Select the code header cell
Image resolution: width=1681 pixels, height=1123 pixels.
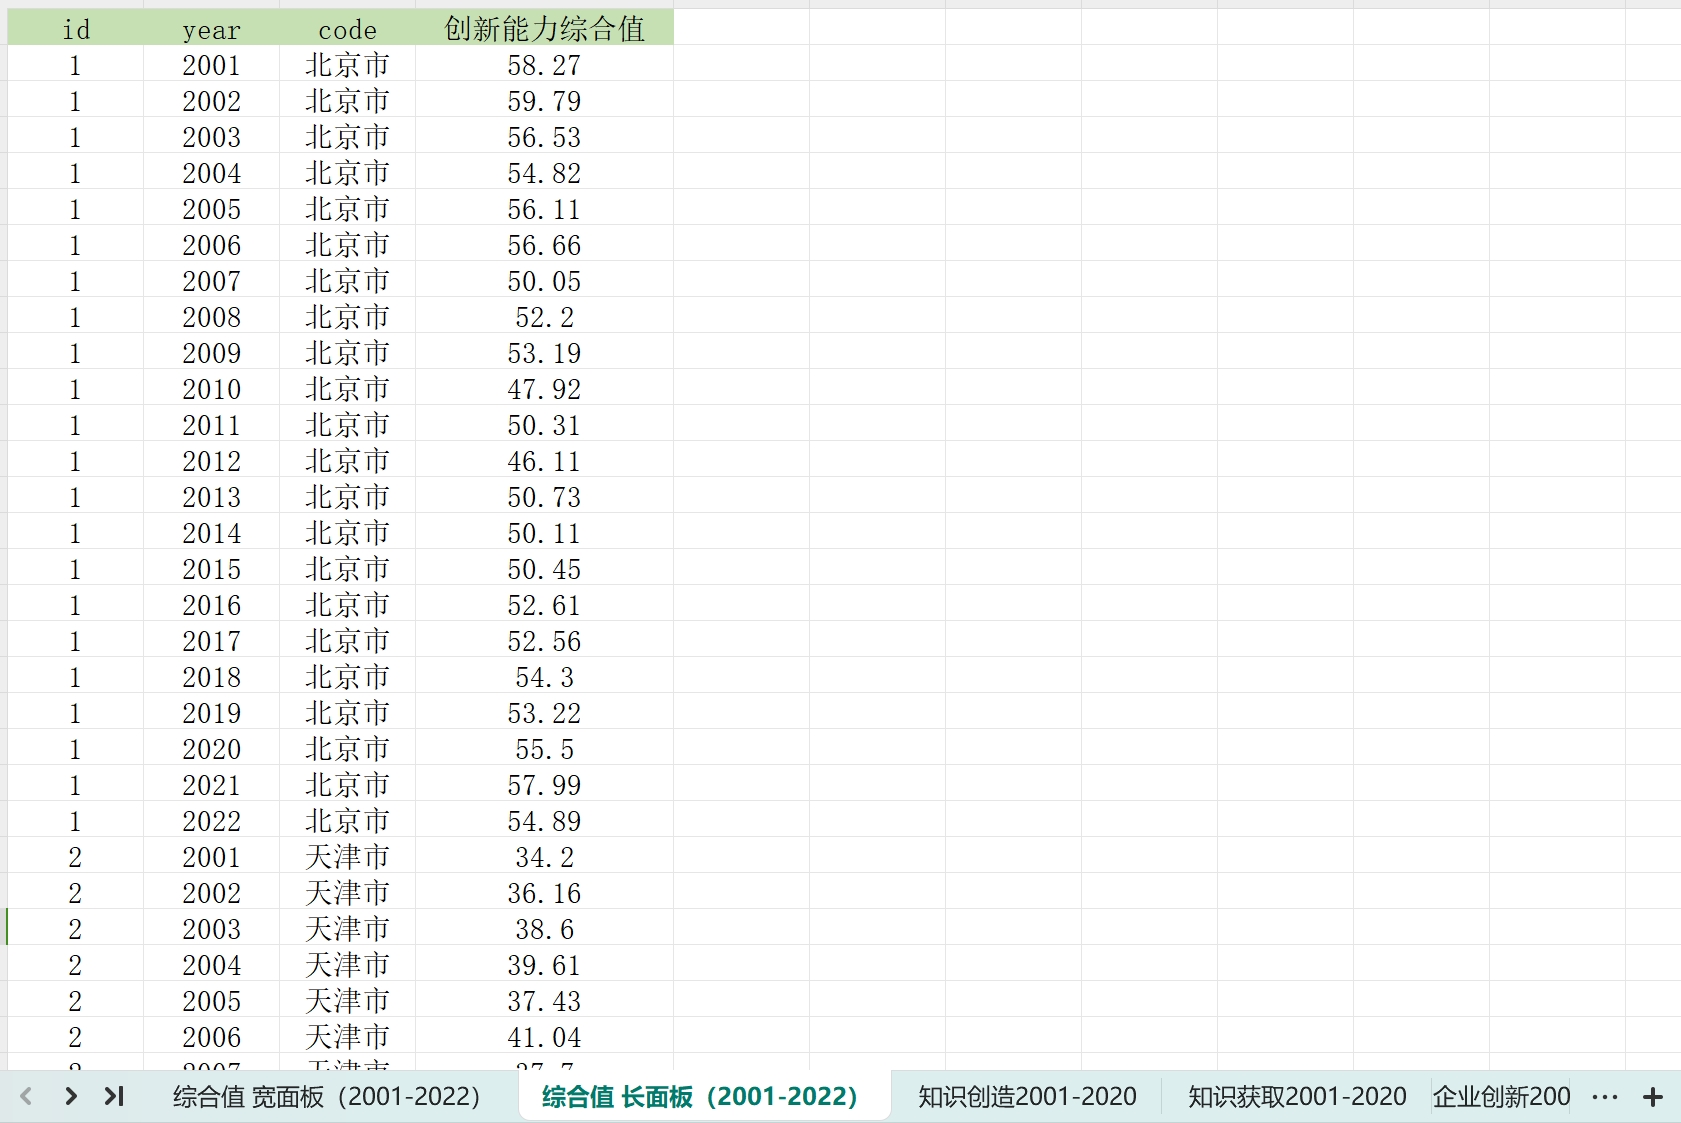coord(348,28)
